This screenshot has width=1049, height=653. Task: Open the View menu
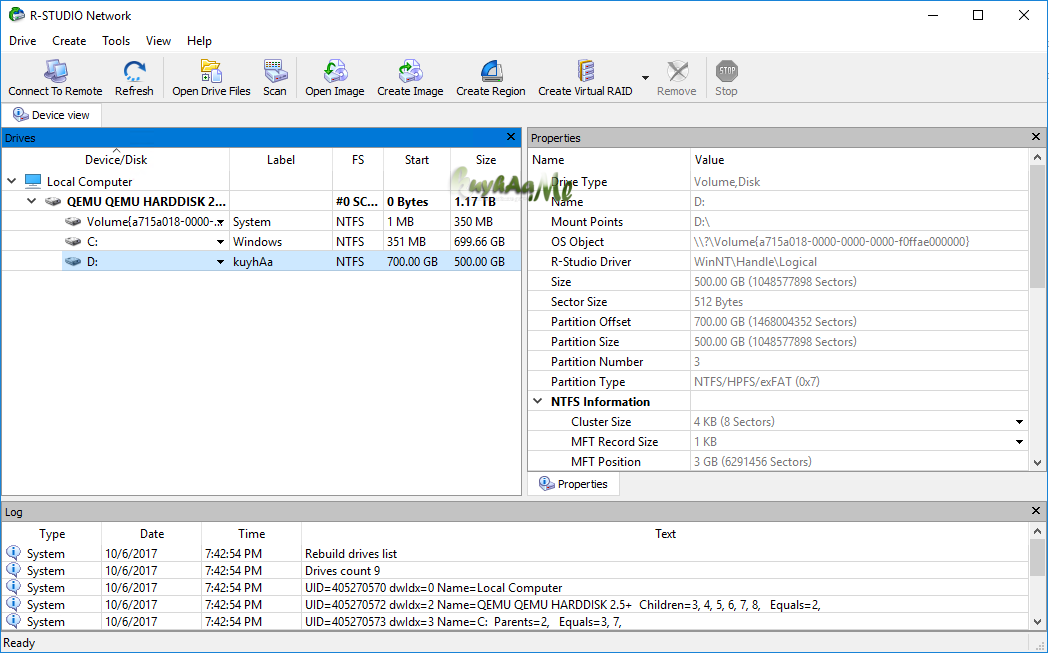point(158,41)
